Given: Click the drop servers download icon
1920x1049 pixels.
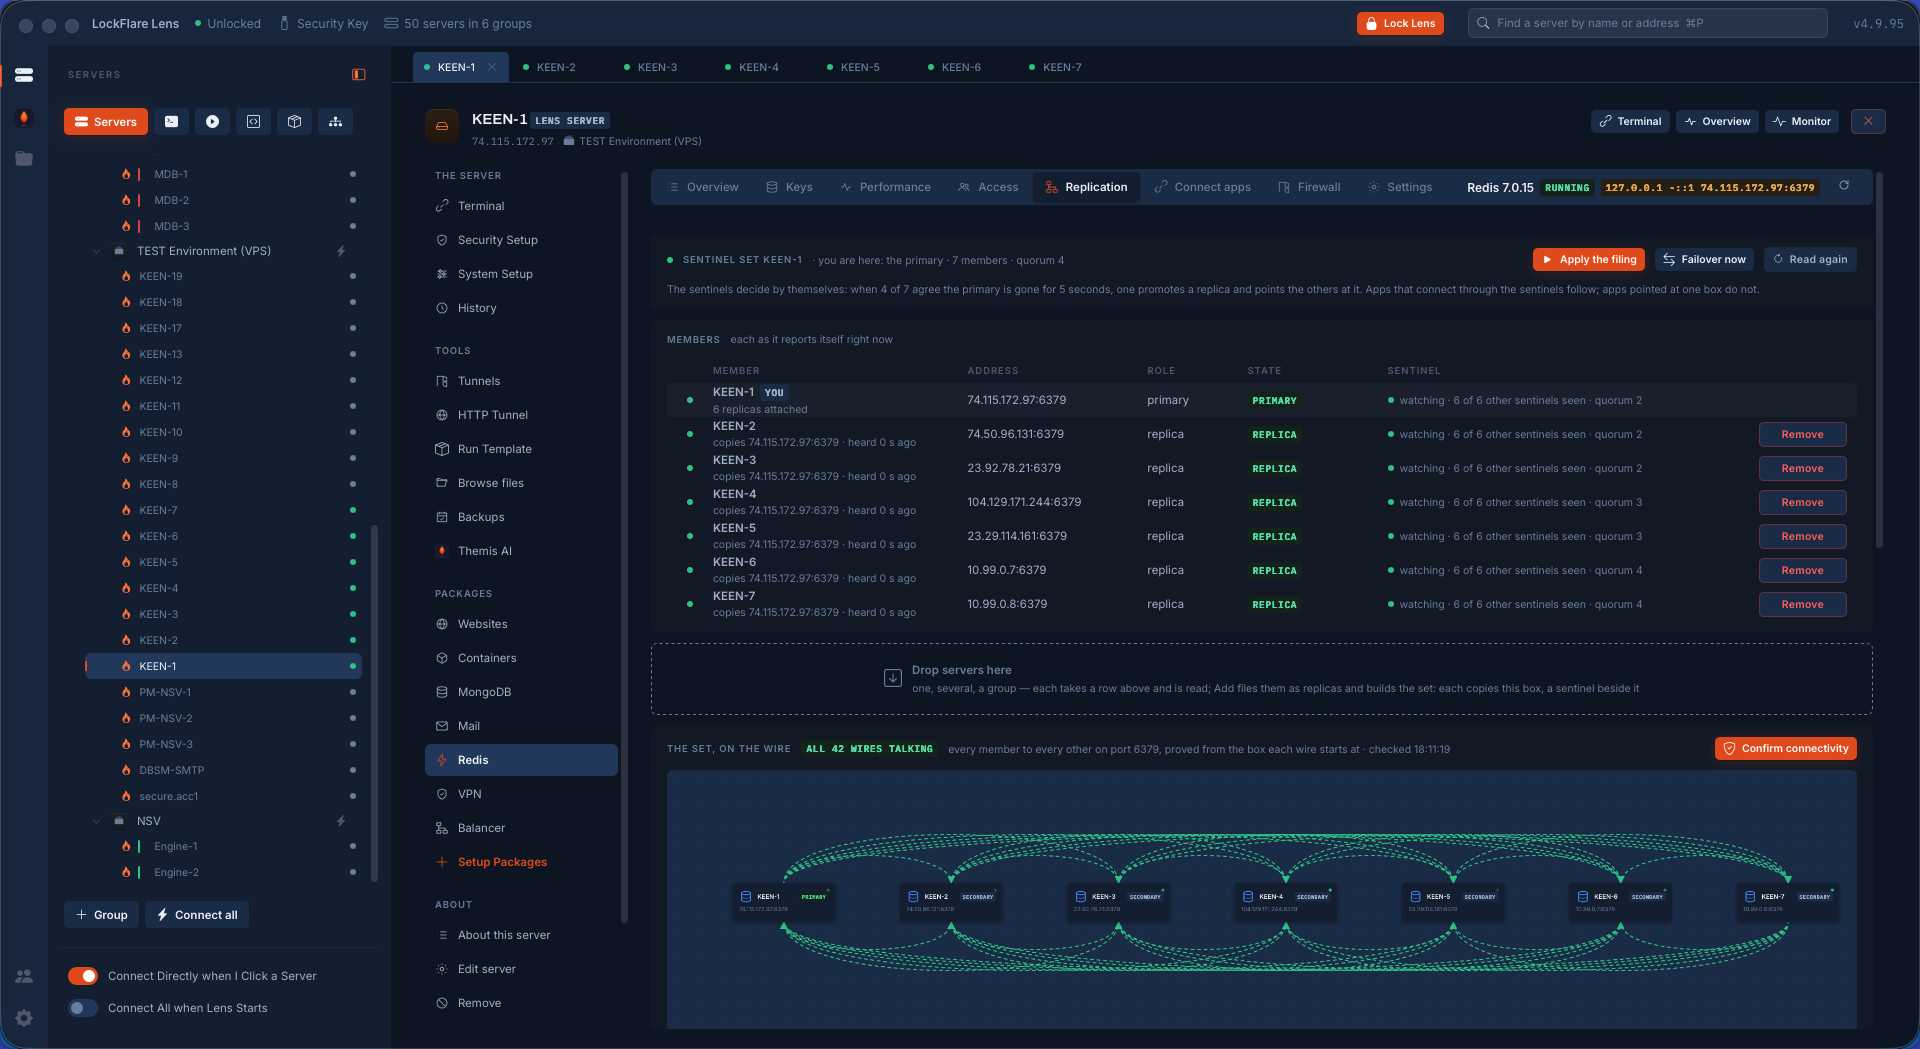Looking at the screenshot, I should pos(893,678).
